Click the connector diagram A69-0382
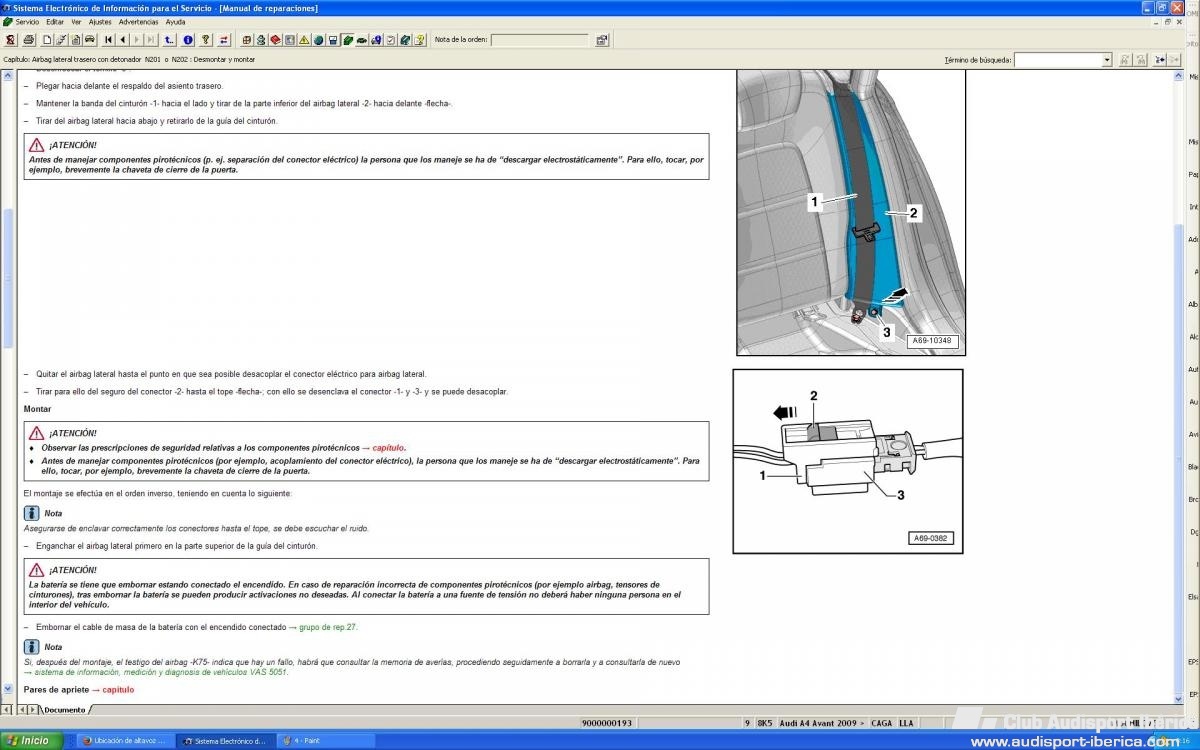1200x750 pixels. [x=848, y=461]
